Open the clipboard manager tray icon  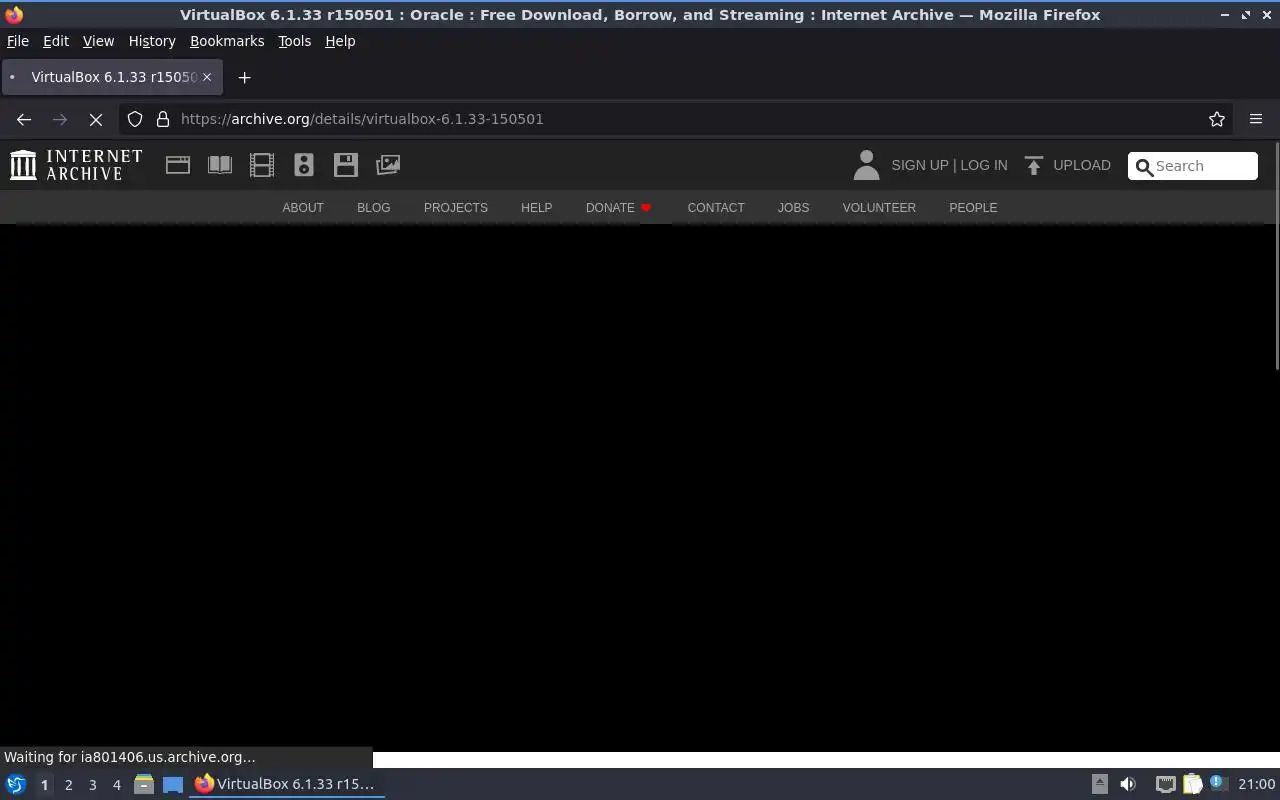pyautogui.click(x=1192, y=784)
